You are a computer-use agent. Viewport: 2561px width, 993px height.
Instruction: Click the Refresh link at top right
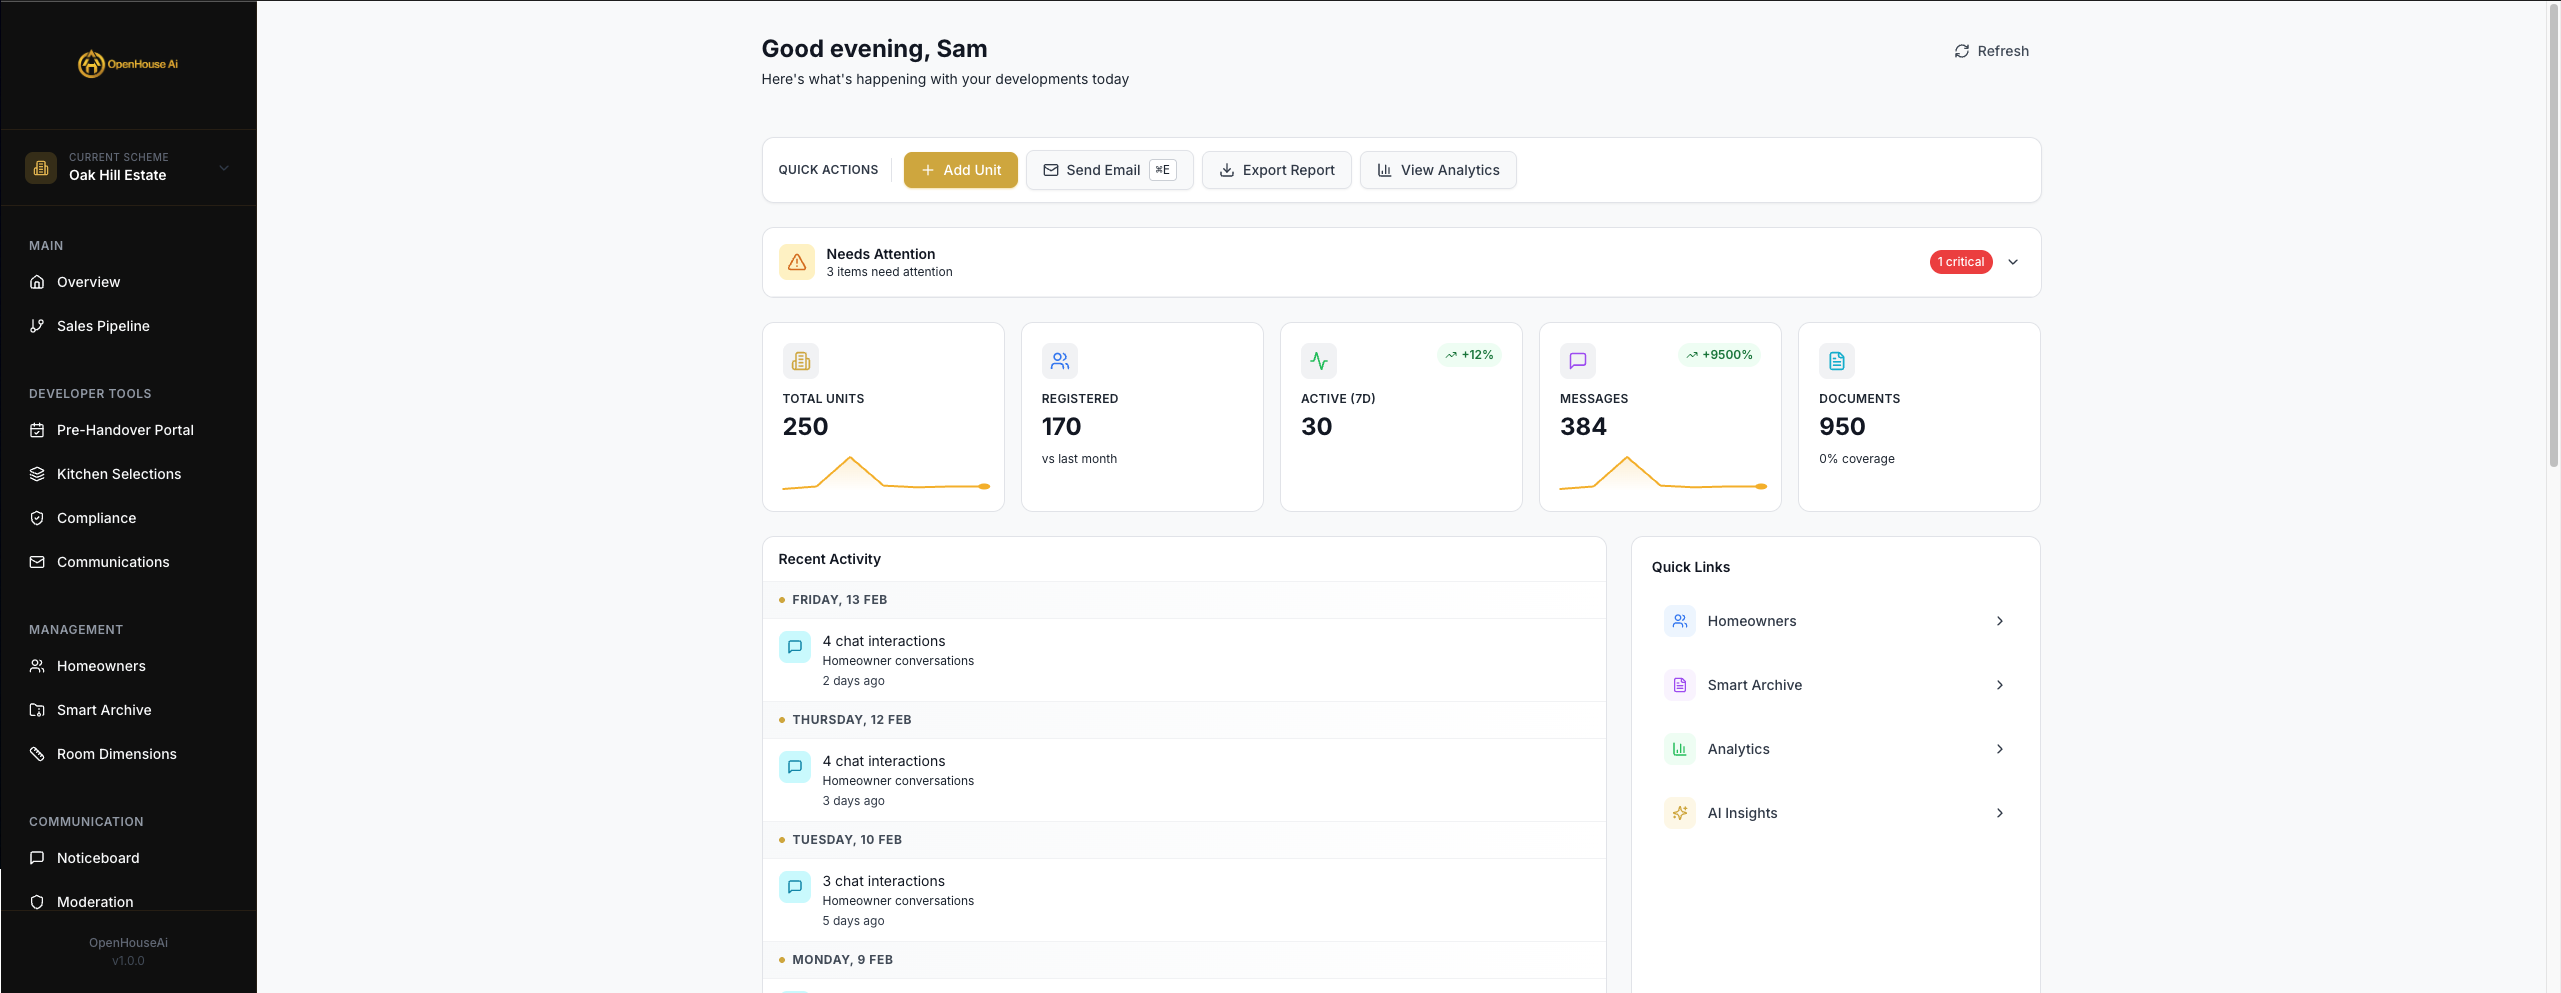pos(1991,51)
